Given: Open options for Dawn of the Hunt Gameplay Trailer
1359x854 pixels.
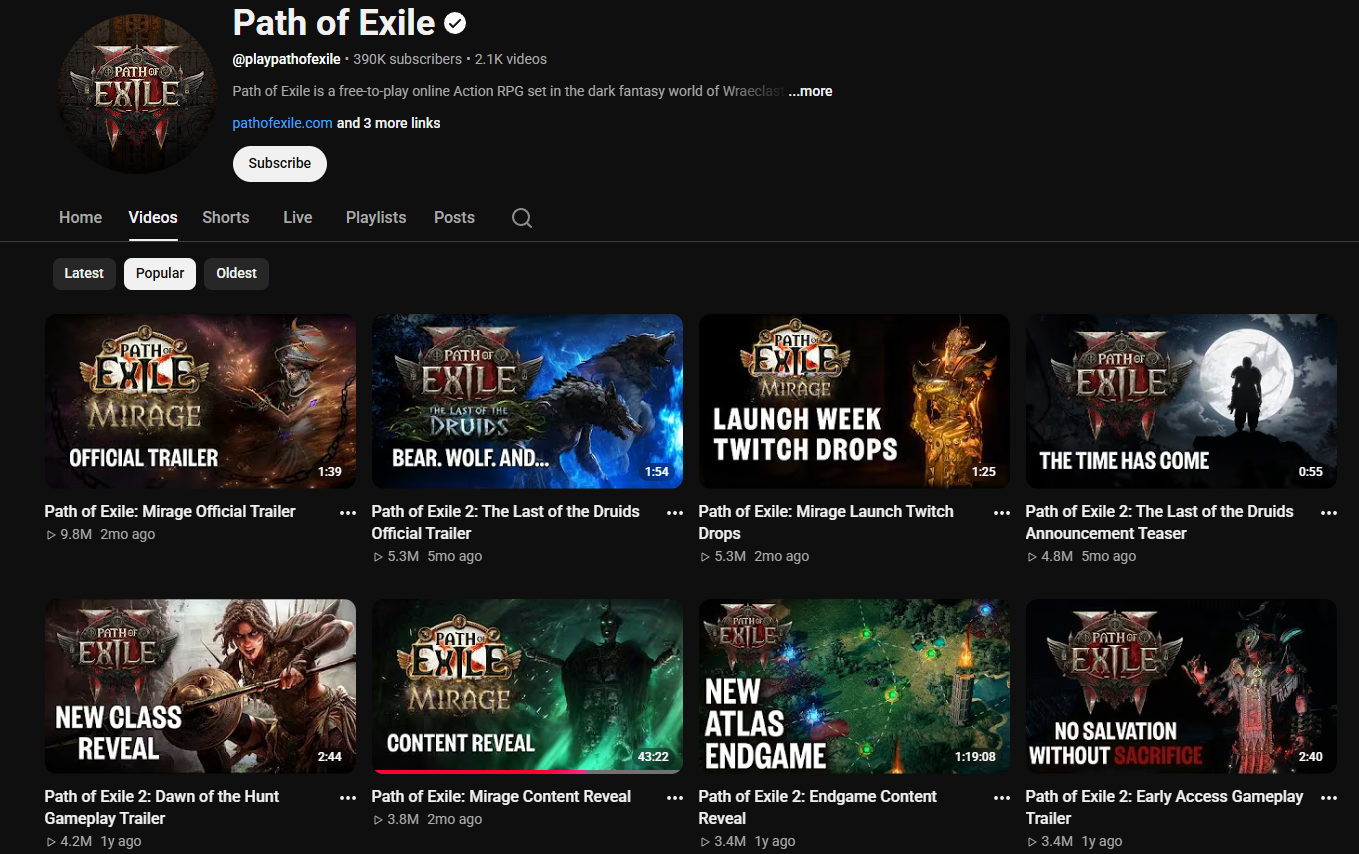Looking at the screenshot, I should pyautogui.click(x=348, y=797).
